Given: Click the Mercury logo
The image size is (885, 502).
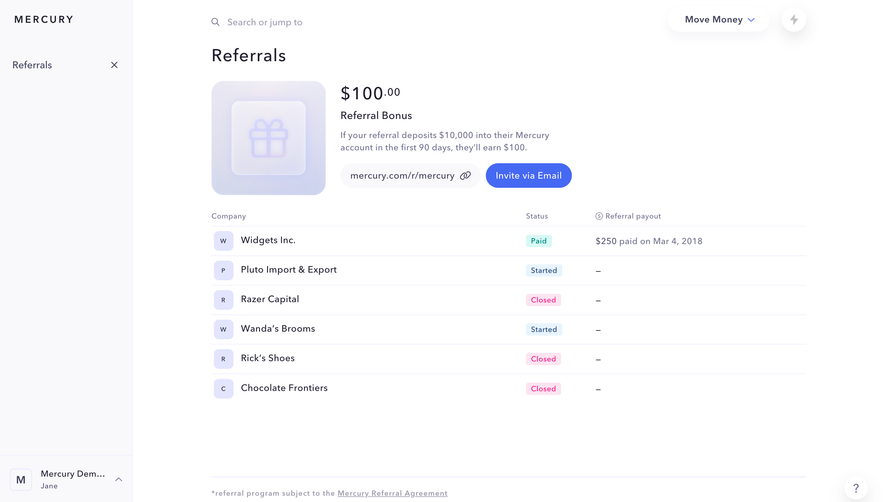Looking at the screenshot, I should [43, 19].
